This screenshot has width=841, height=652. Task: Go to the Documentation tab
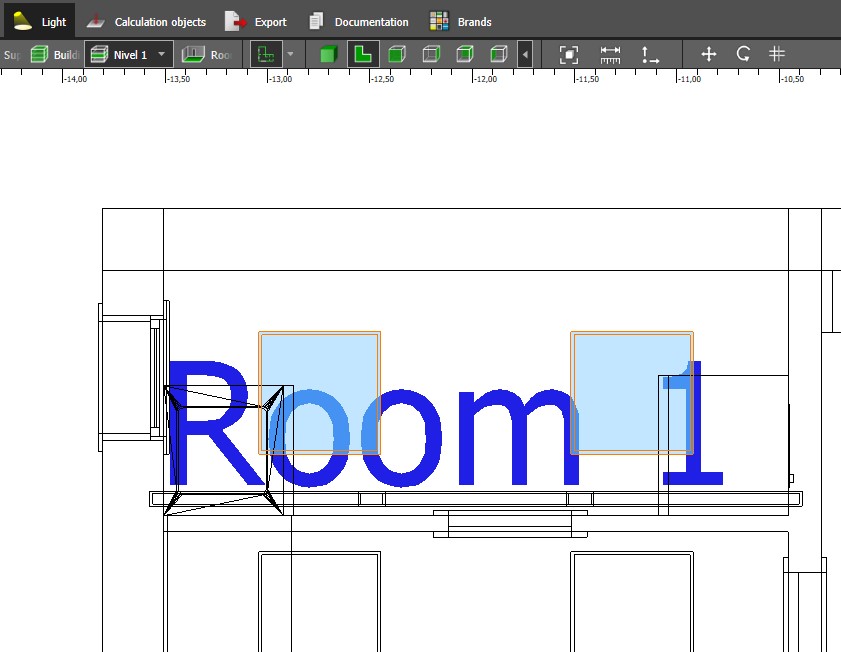click(x=359, y=21)
